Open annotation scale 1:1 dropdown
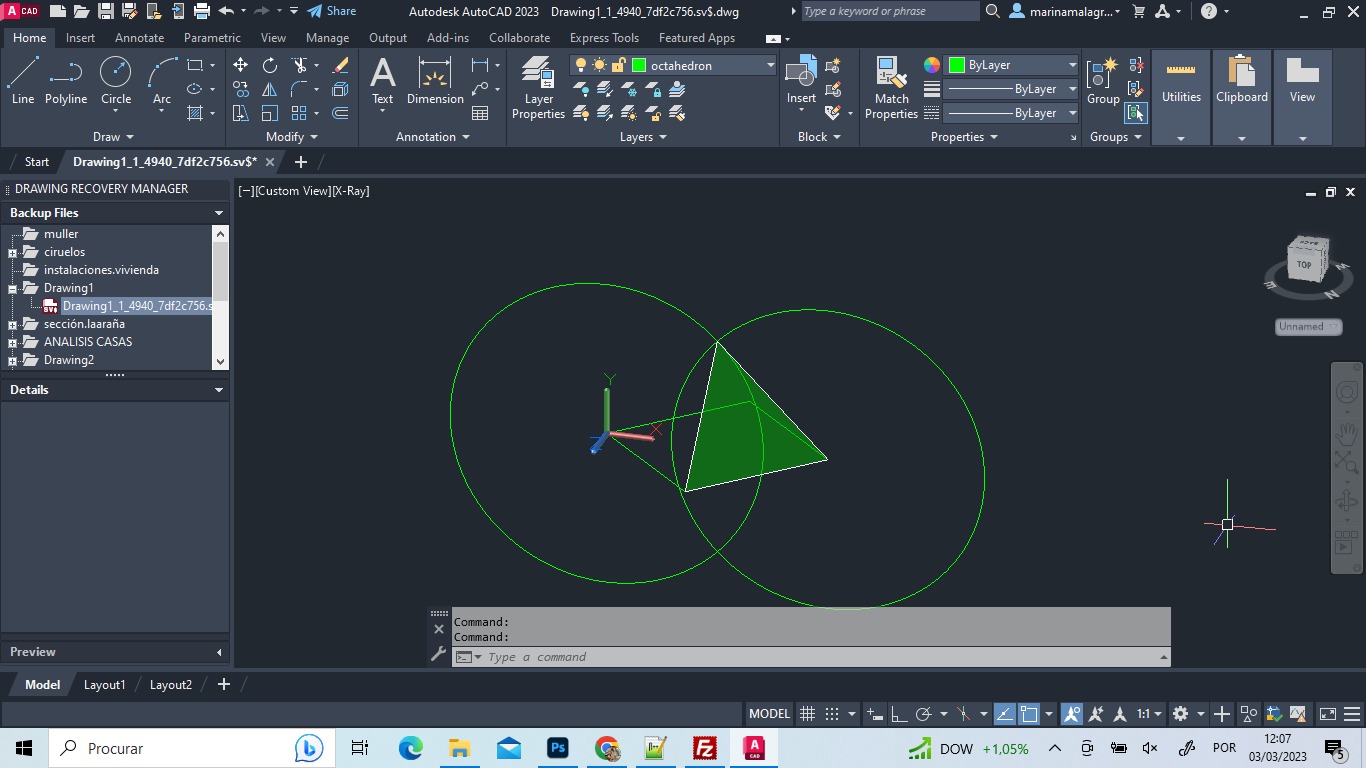The image size is (1366, 768). pyautogui.click(x=1148, y=714)
